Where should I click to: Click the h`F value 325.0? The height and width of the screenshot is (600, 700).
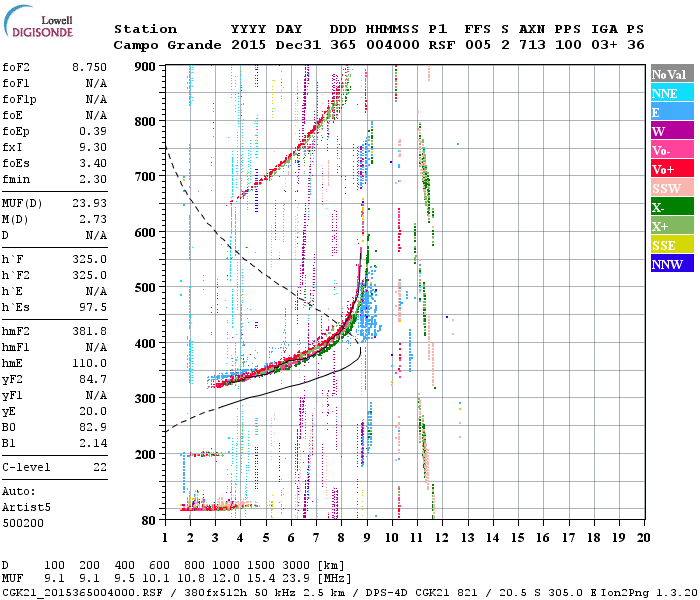(89, 259)
